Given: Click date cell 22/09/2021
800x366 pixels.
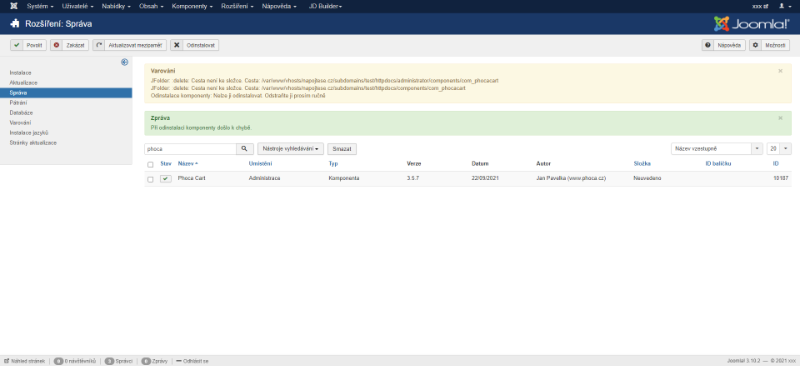Looking at the screenshot, I should pos(484,179).
